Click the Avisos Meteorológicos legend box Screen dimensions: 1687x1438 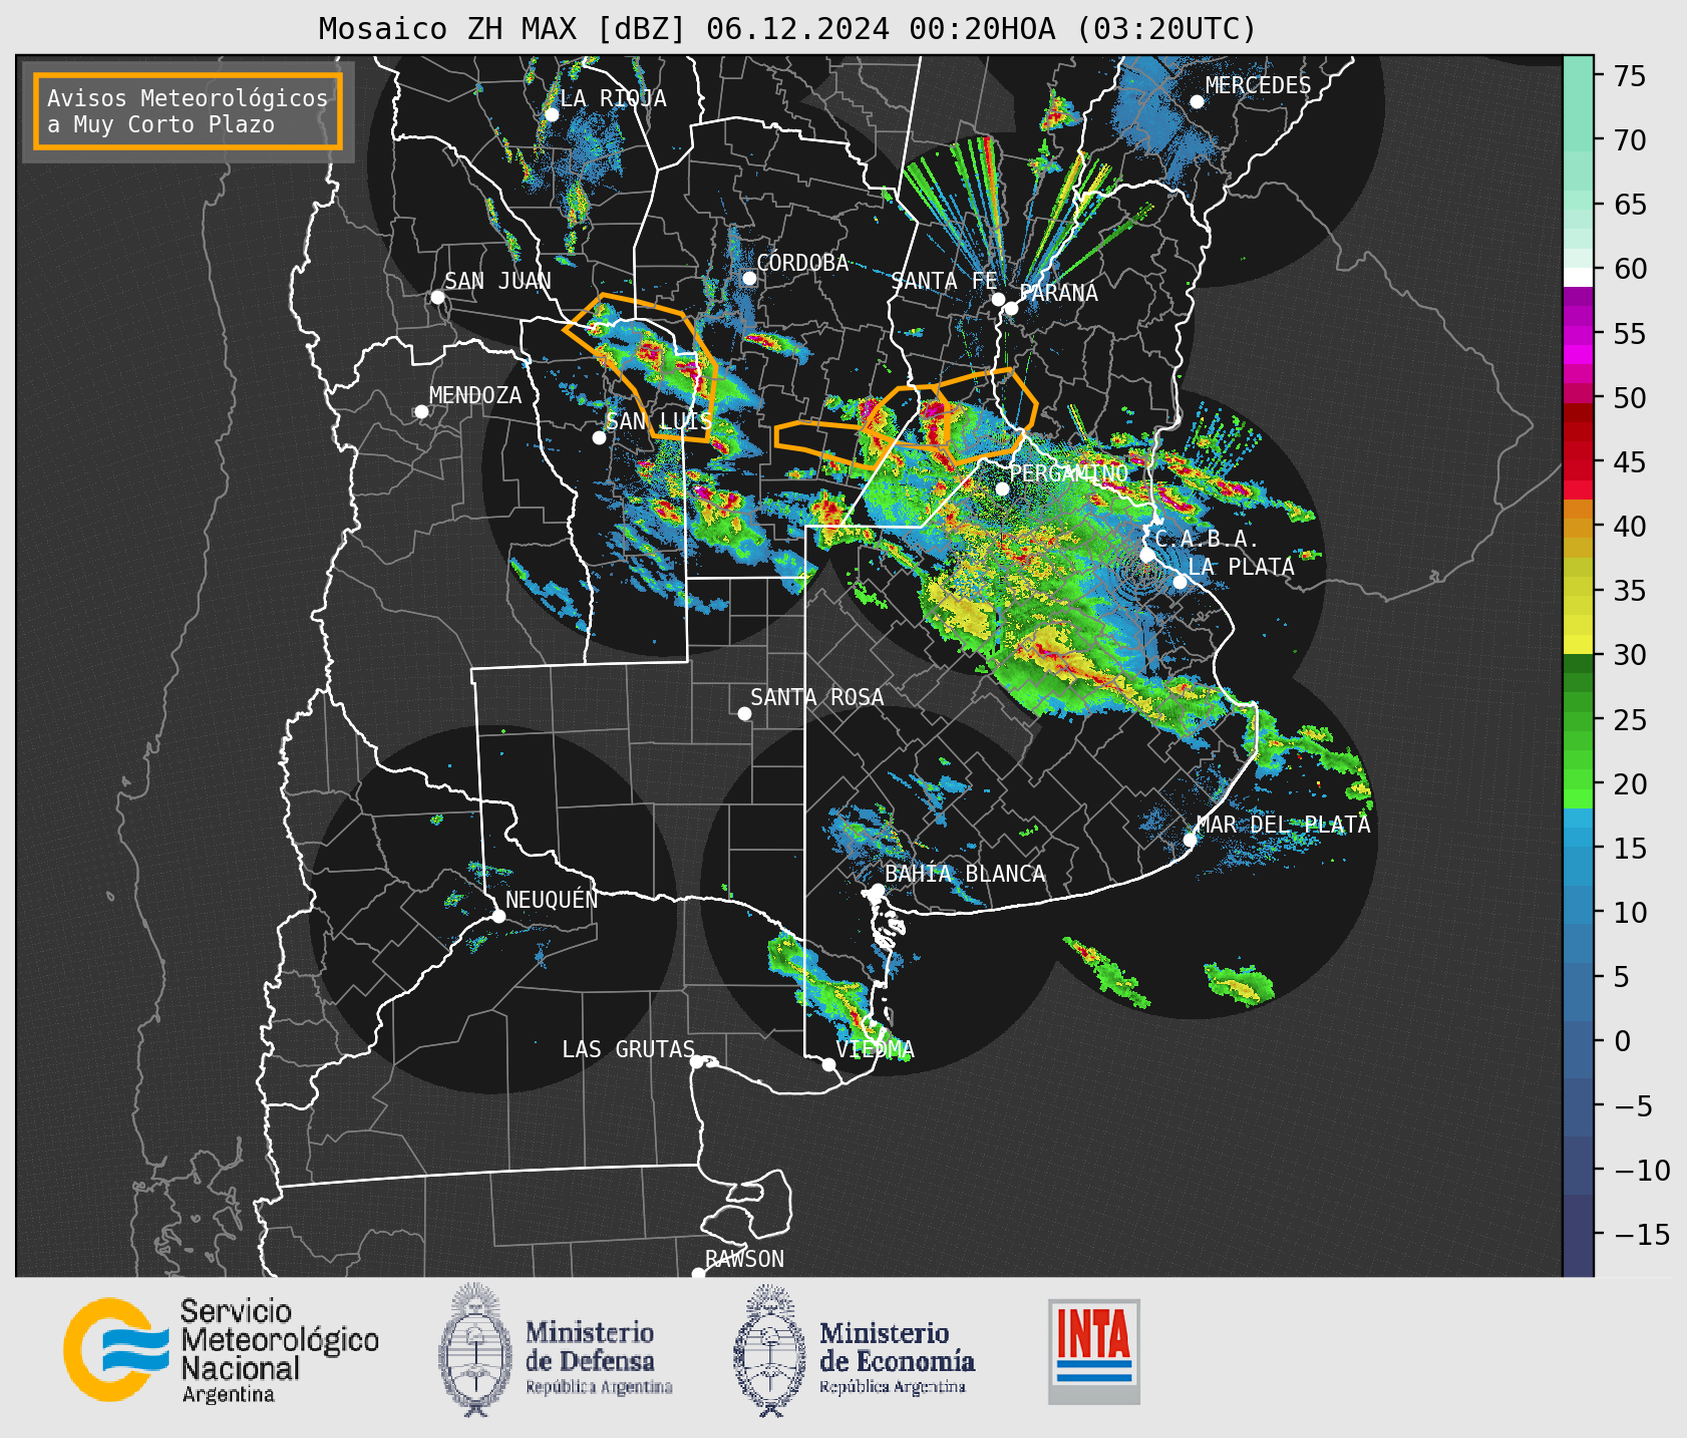click(188, 111)
